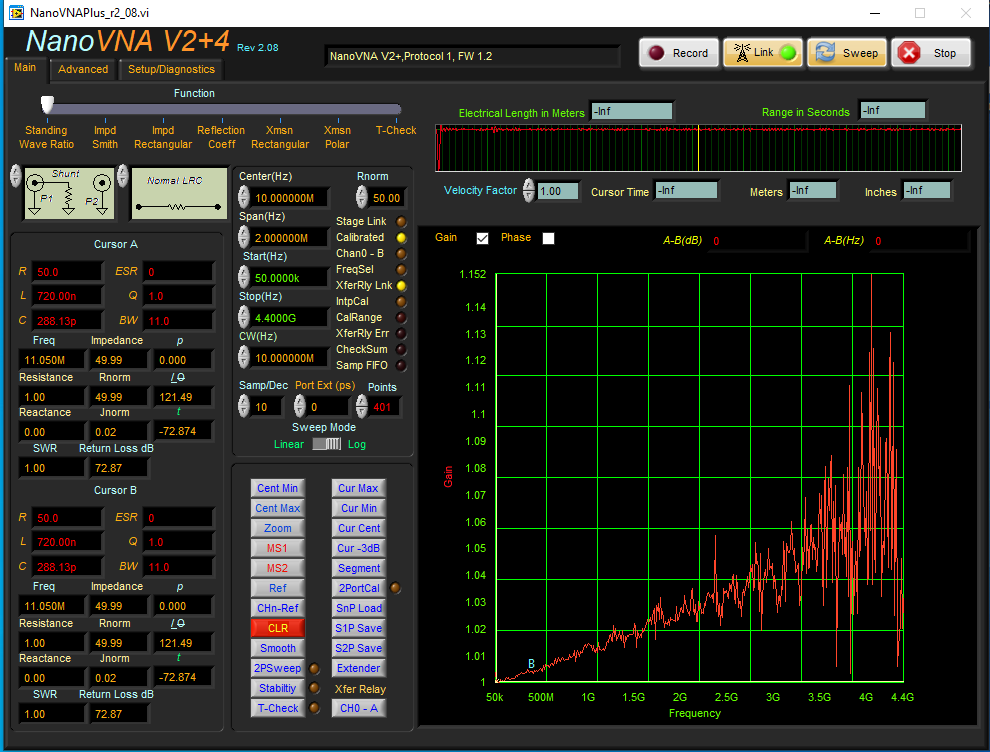Step the Stop(Hz) value control

pyautogui.click(x=244, y=318)
